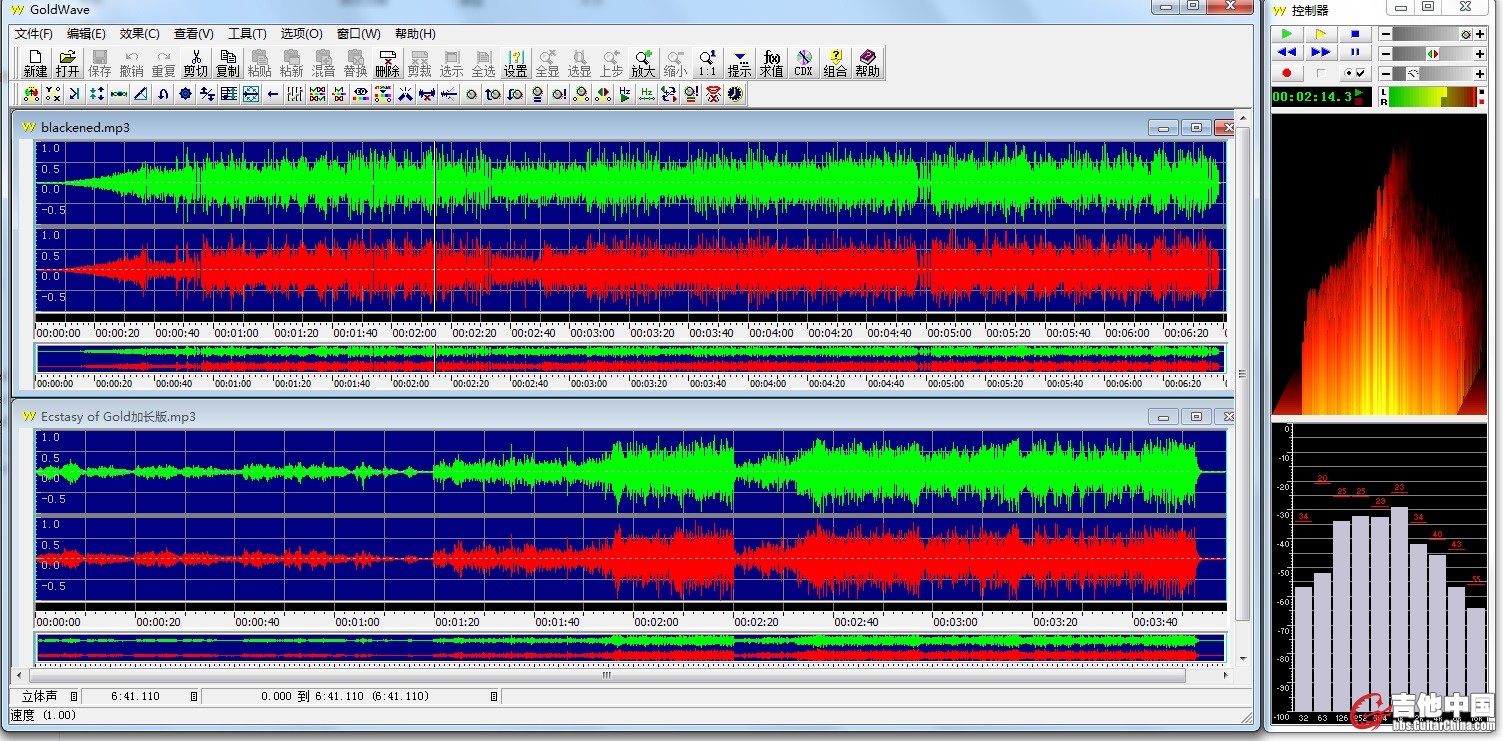
Task: Click the volume slider in 控制器
Action: (1433, 34)
